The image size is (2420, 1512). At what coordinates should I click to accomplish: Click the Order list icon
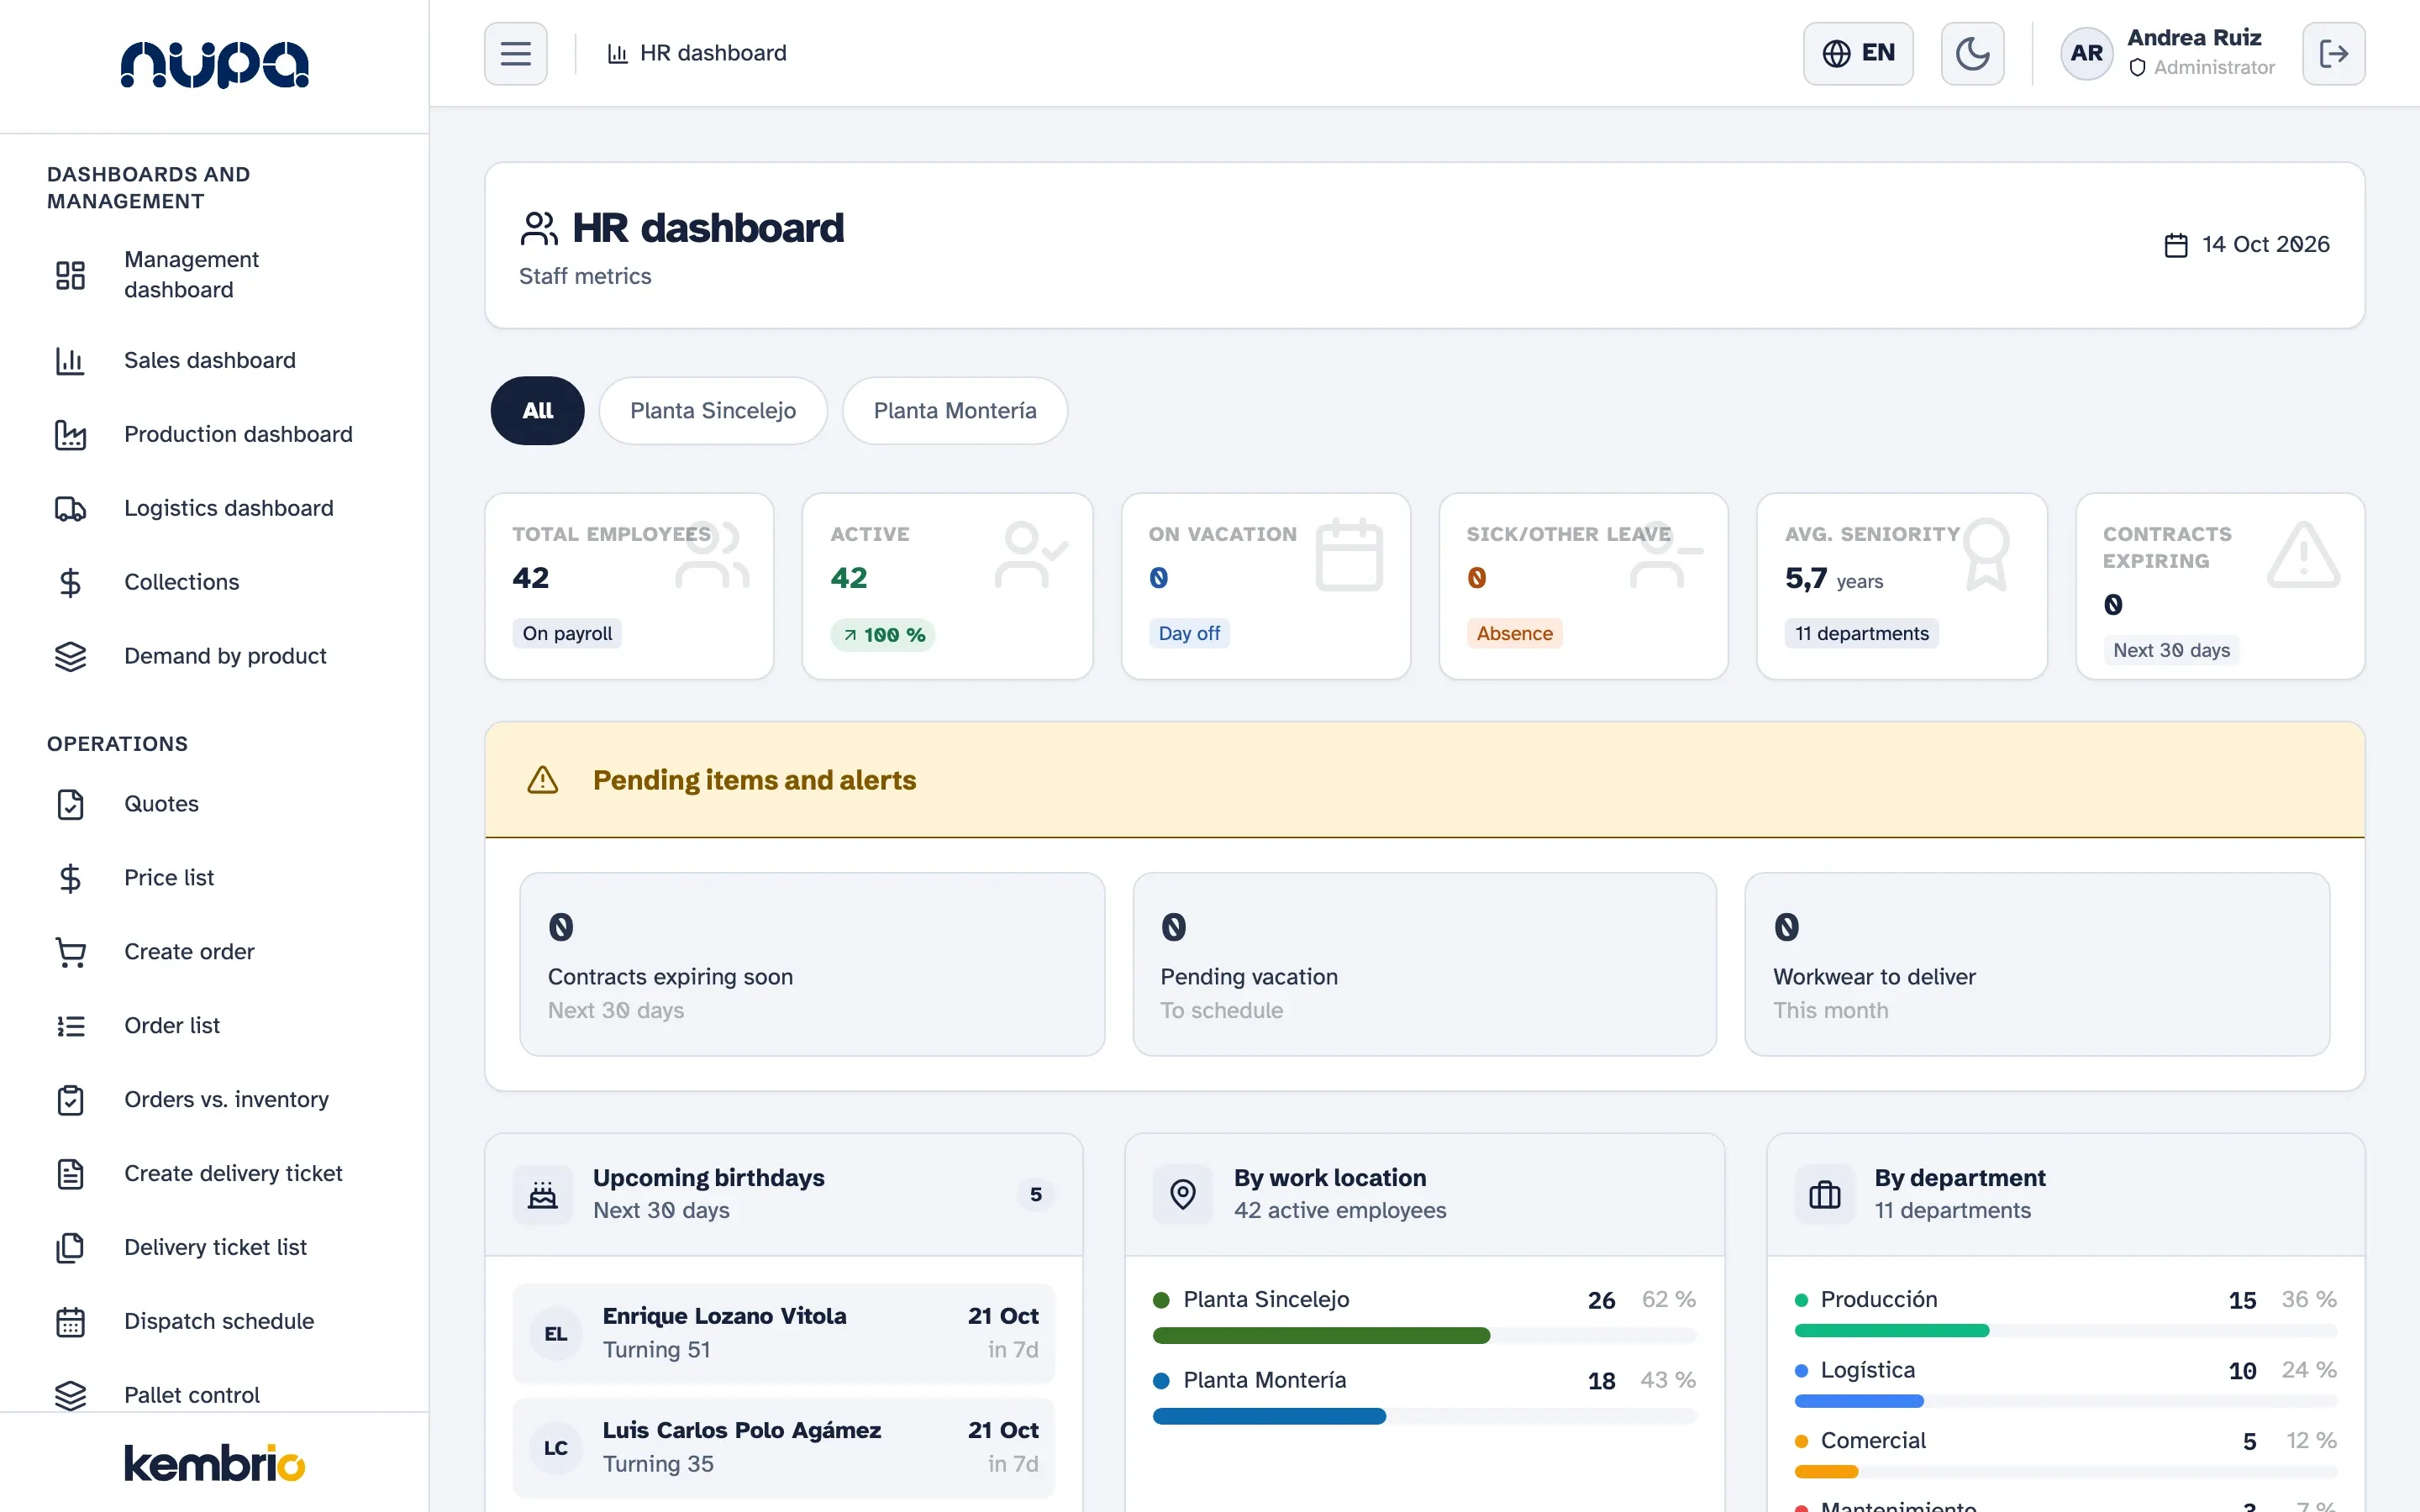click(70, 1026)
